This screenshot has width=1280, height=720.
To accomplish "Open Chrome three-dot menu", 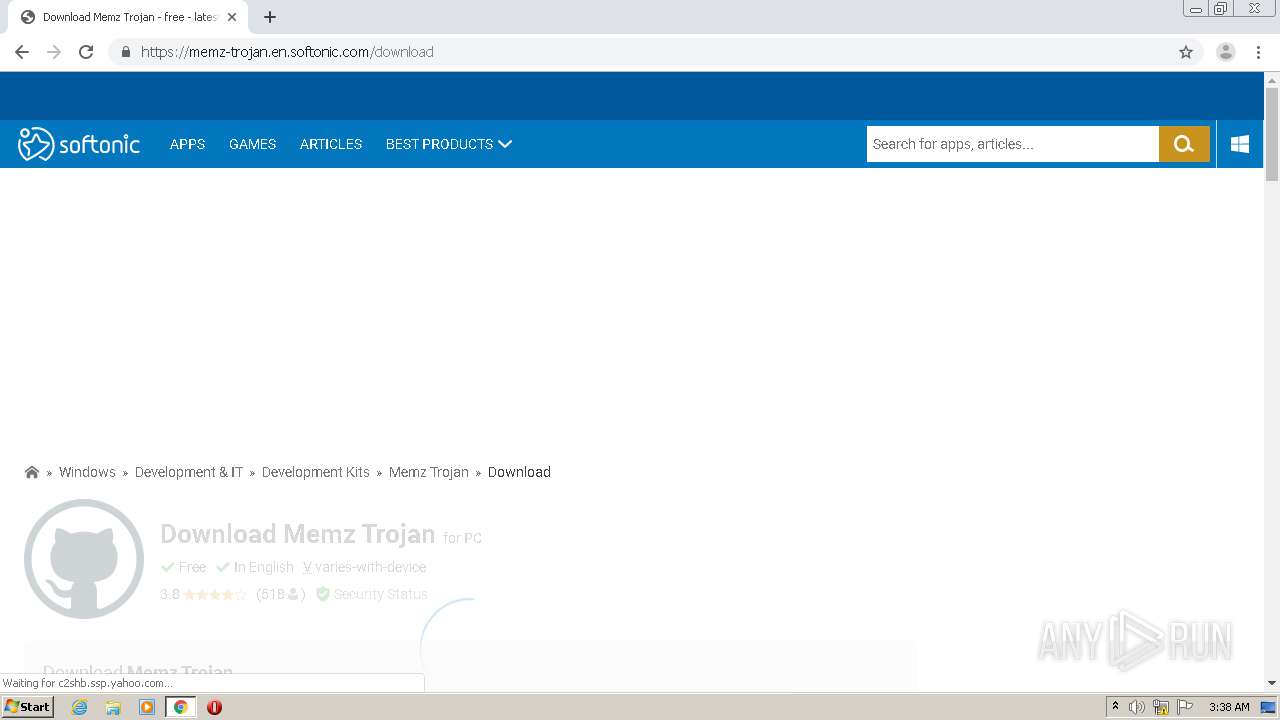I will point(1258,52).
